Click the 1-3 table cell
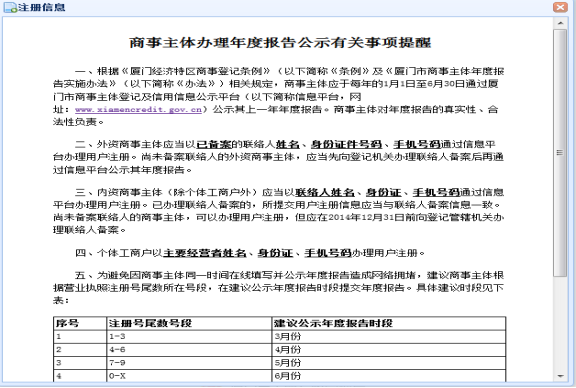Viewport: 576px width, 388px height. (x=189, y=337)
